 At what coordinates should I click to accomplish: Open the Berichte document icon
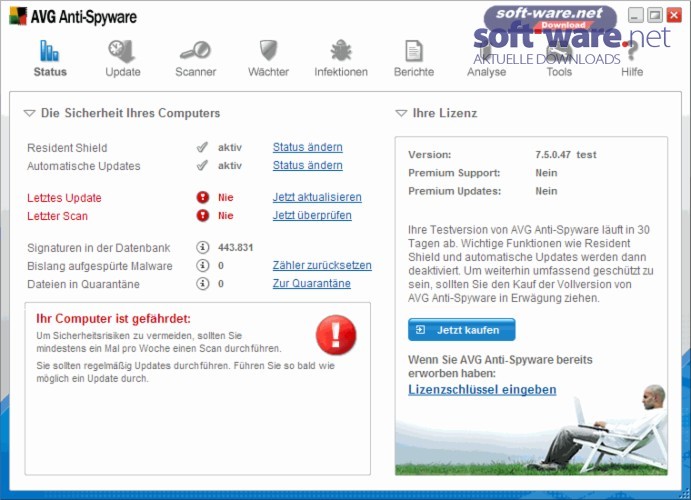pos(413,51)
